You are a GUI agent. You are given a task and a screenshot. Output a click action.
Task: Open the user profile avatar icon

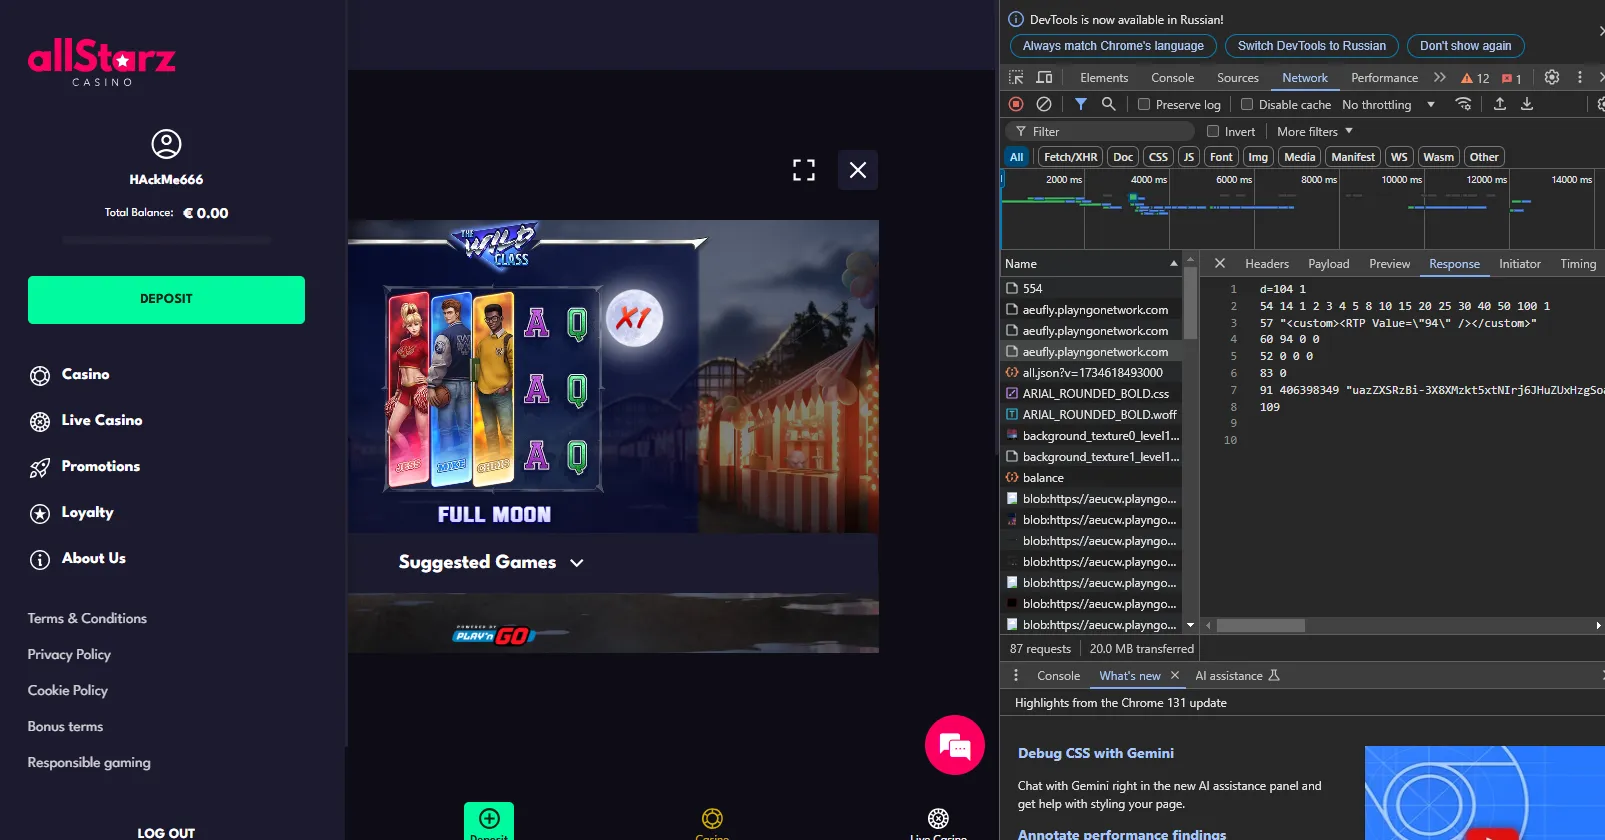[x=166, y=144]
